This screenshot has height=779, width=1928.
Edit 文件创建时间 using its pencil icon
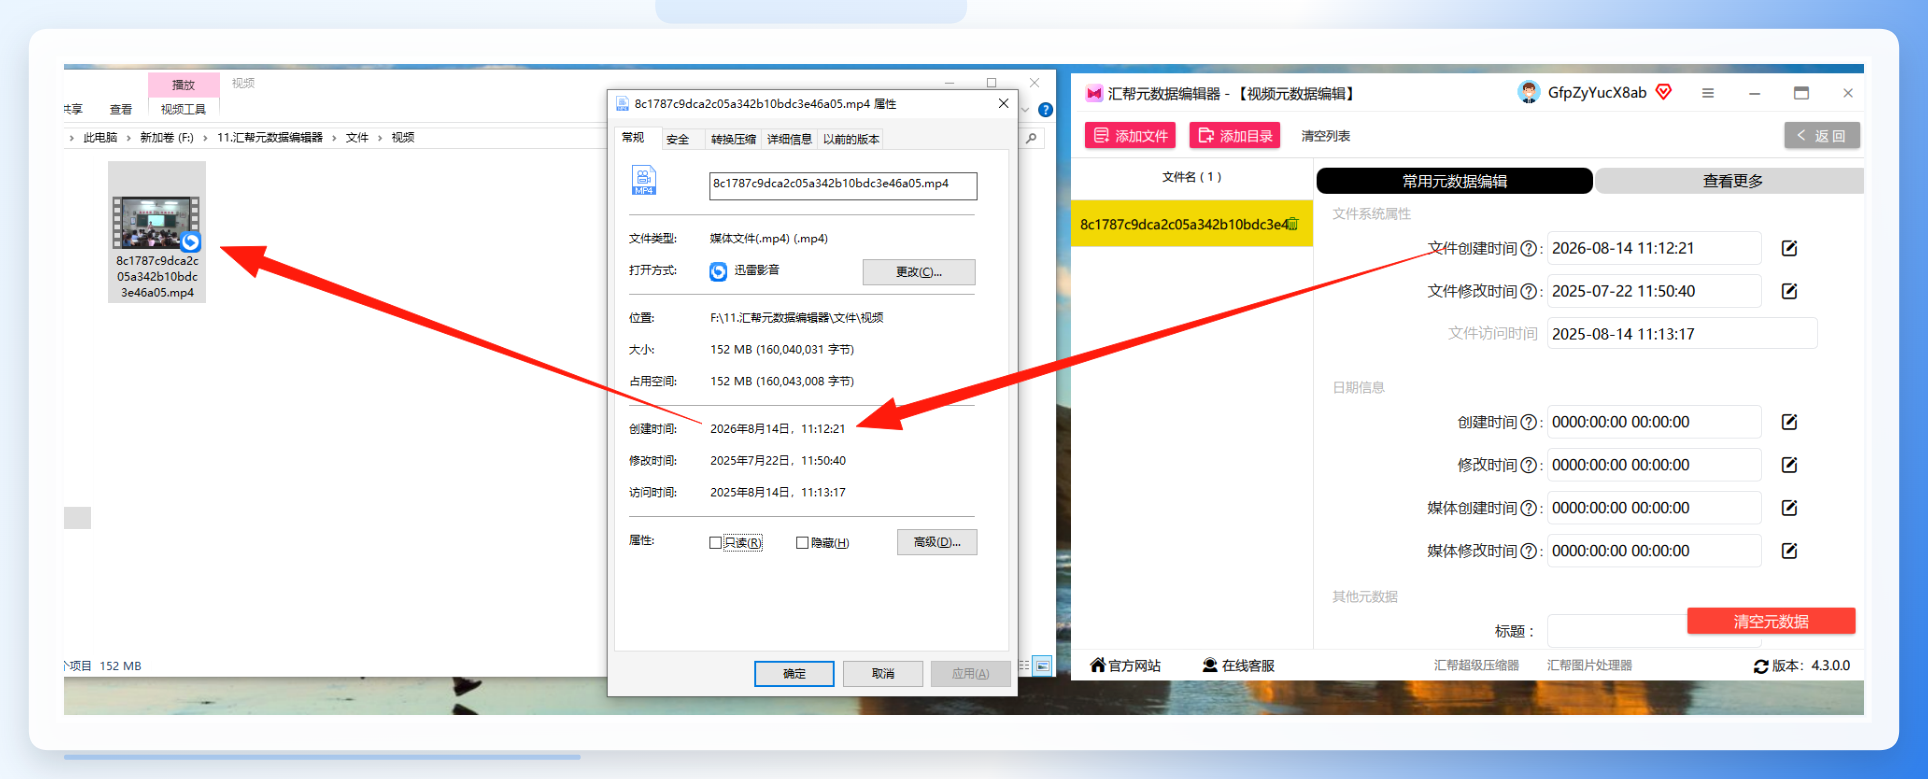coord(1790,248)
